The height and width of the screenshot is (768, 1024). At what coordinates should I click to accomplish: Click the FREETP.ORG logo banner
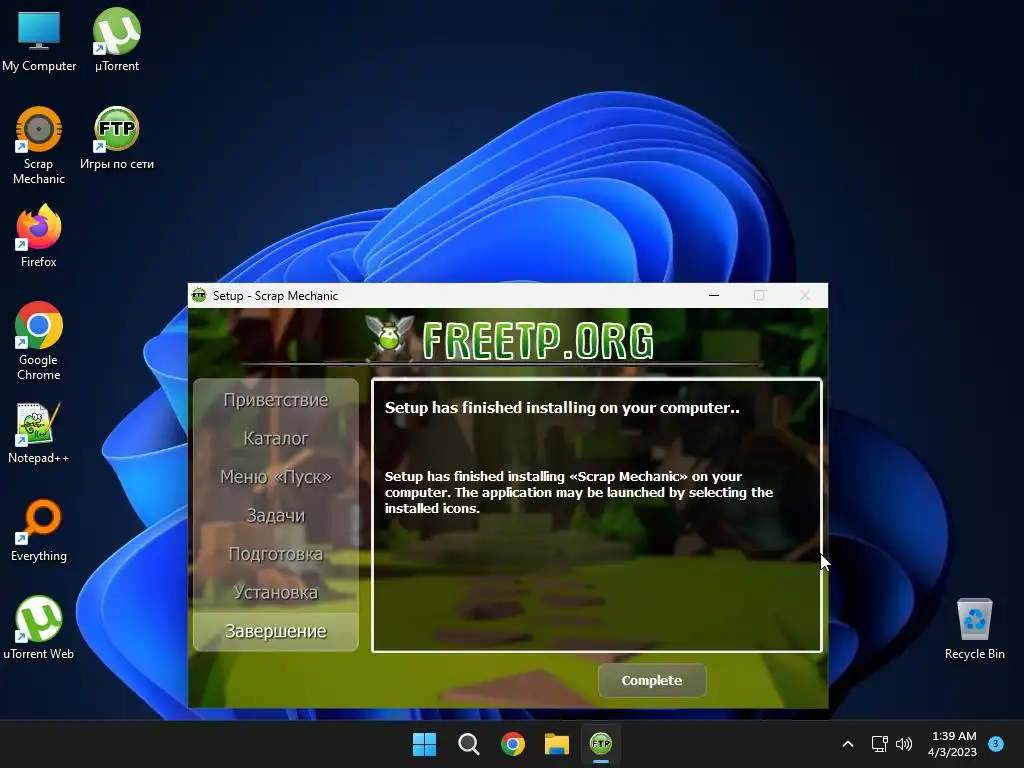(510, 340)
